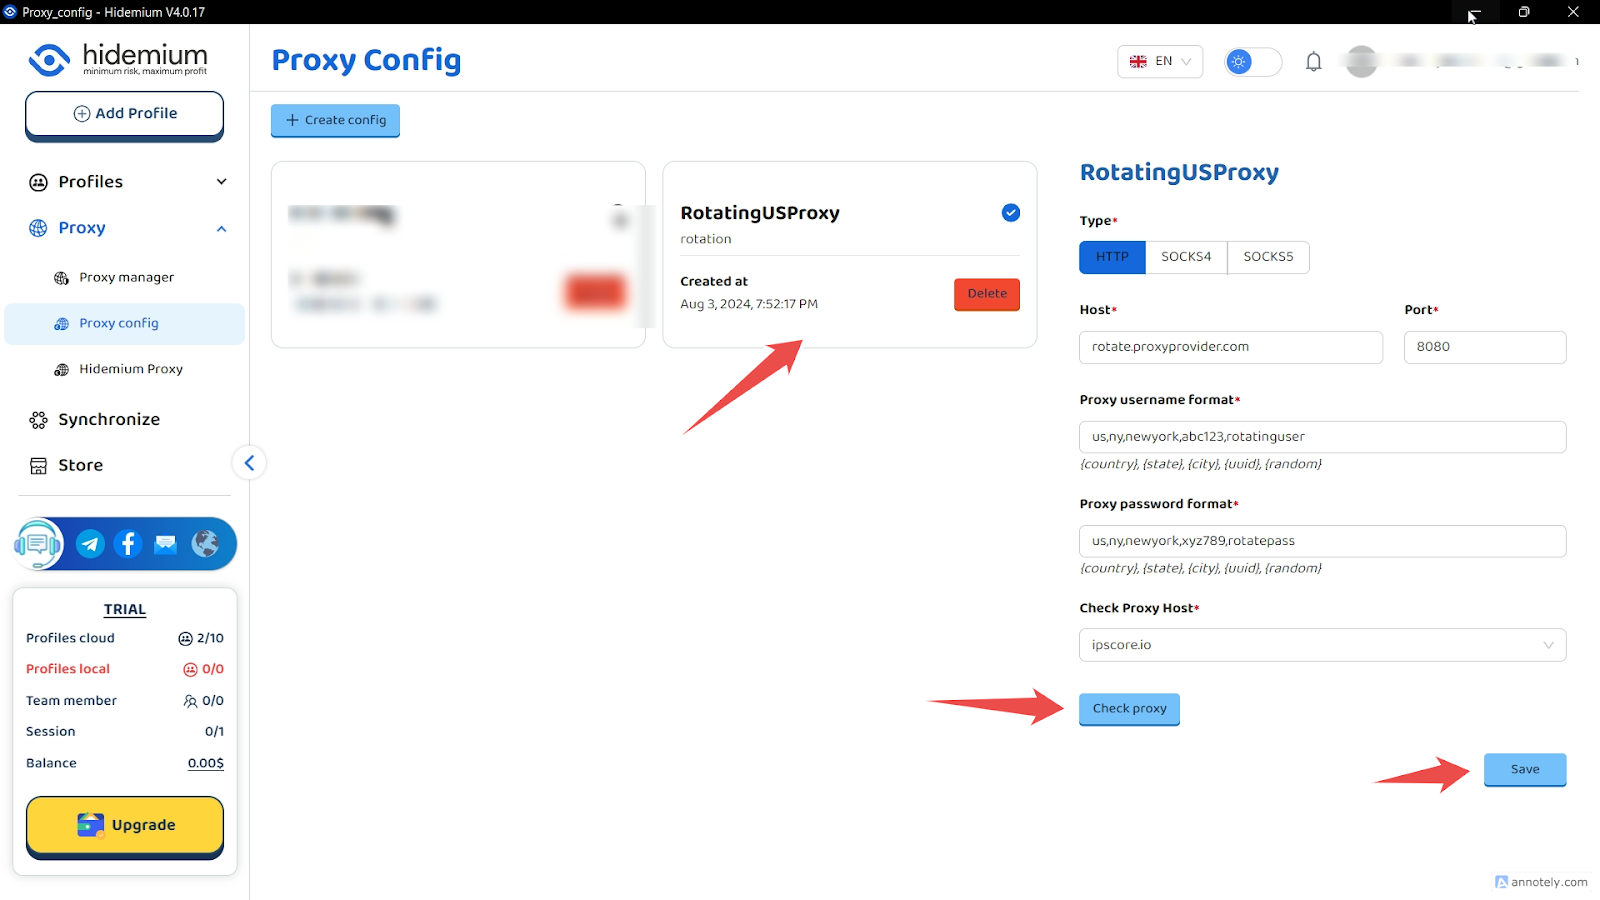Click the user avatar picture
The height and width of the screenshot is (900, 1600).
tap(1362, 62)
